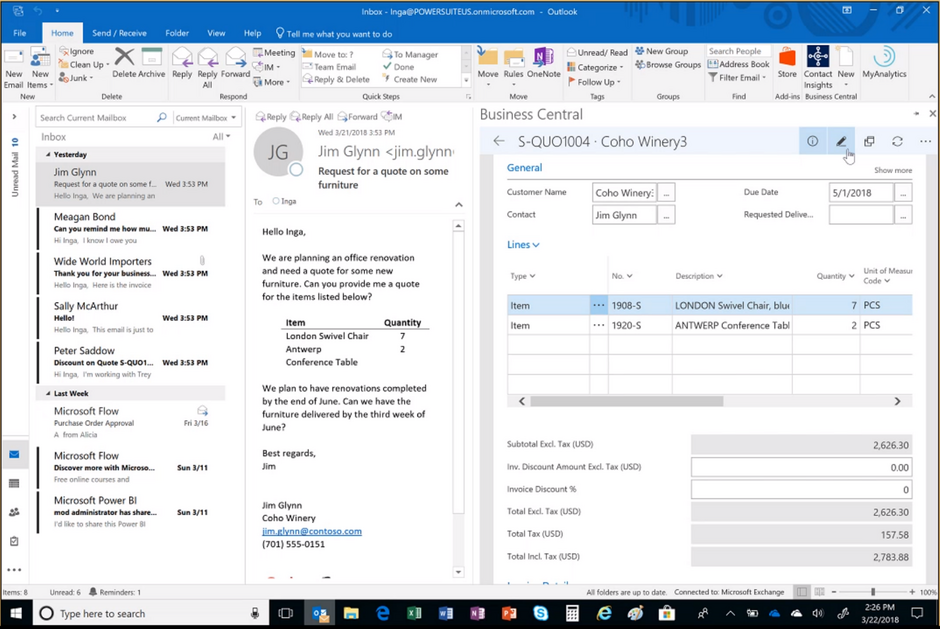Click the Search People field
Screen dimensions: 940x629
tap(739, 51)
